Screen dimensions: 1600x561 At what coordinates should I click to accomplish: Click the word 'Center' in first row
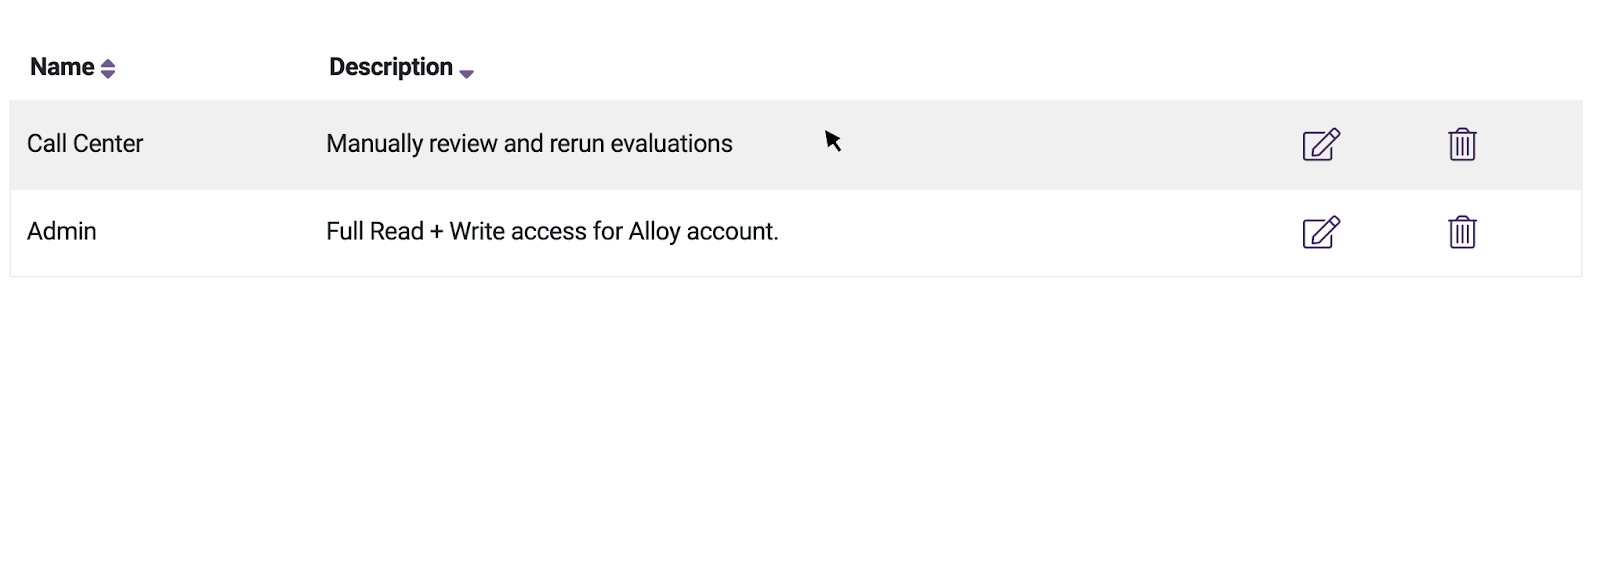(108, 144)
